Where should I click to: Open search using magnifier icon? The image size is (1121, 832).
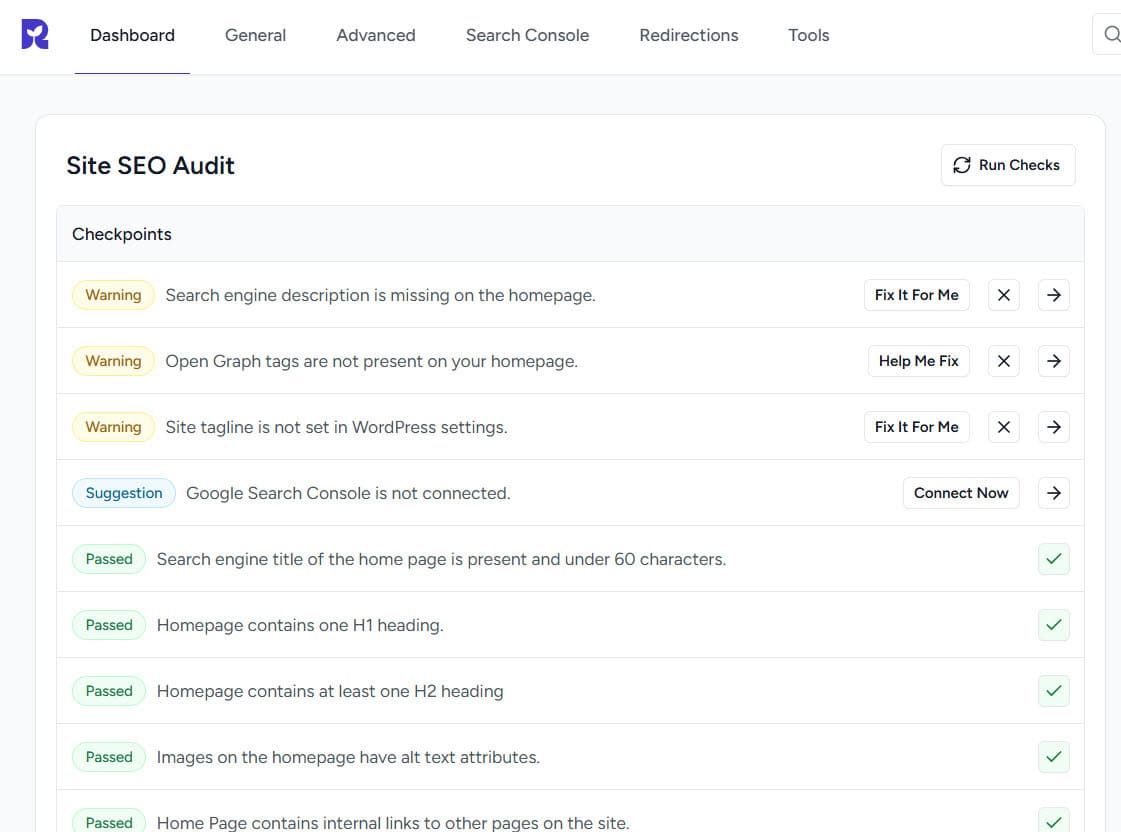1111,34
